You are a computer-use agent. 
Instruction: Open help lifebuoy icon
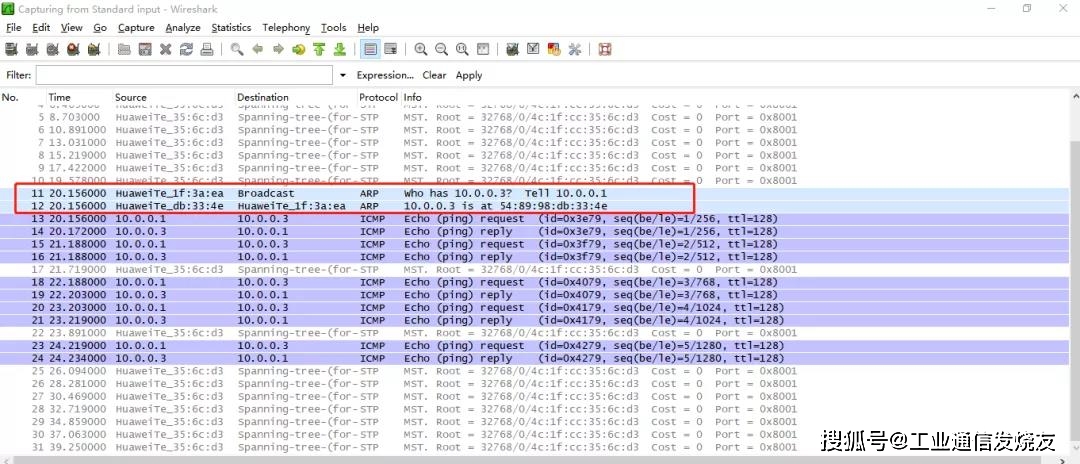[605, 50]
